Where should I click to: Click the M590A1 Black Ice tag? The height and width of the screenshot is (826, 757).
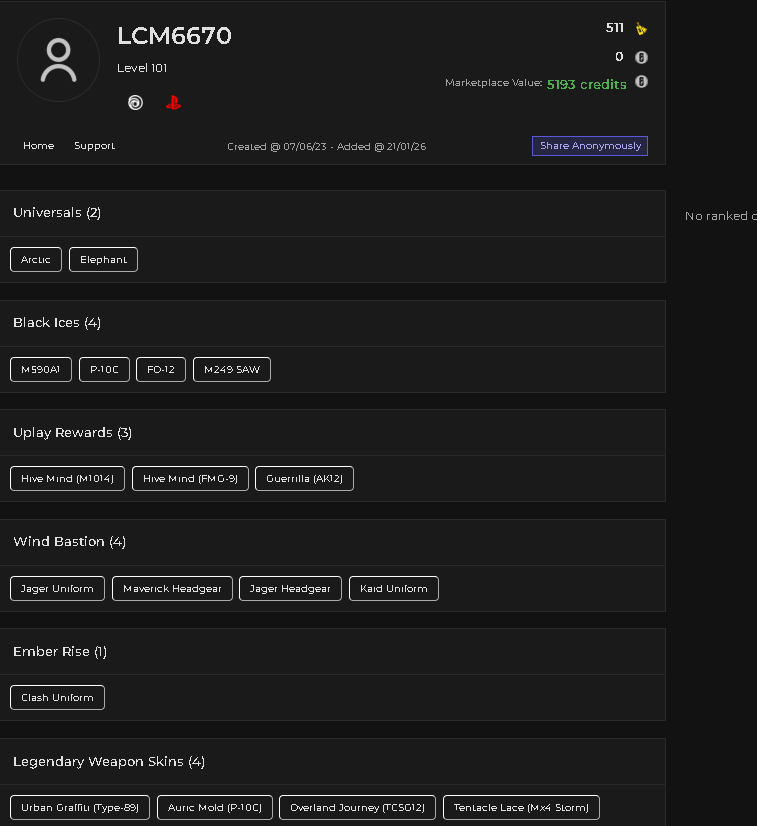click(41, 369)
